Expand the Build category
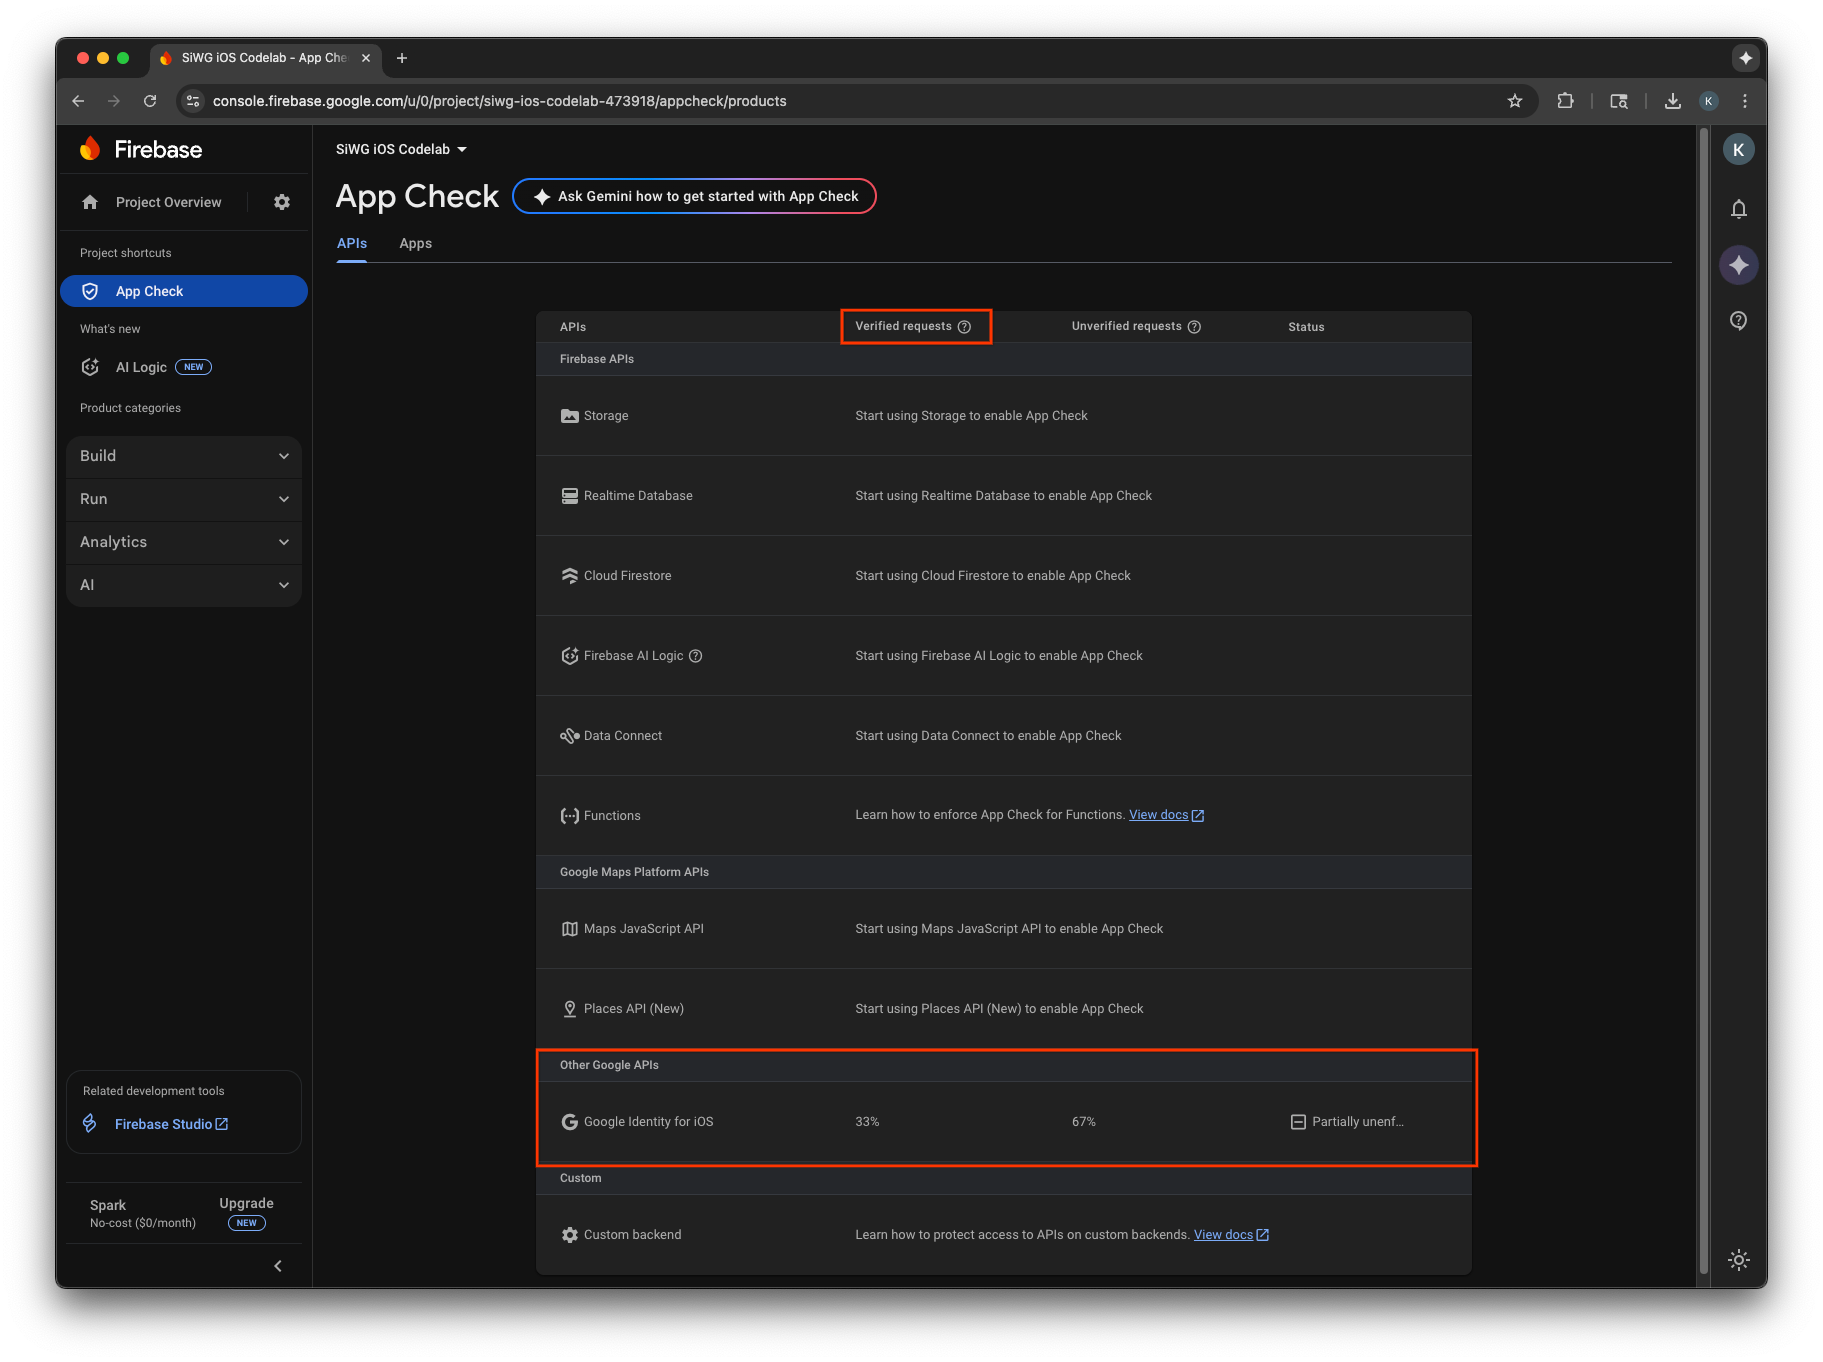Screen dimensions: 1823x1362 [184, 456]
